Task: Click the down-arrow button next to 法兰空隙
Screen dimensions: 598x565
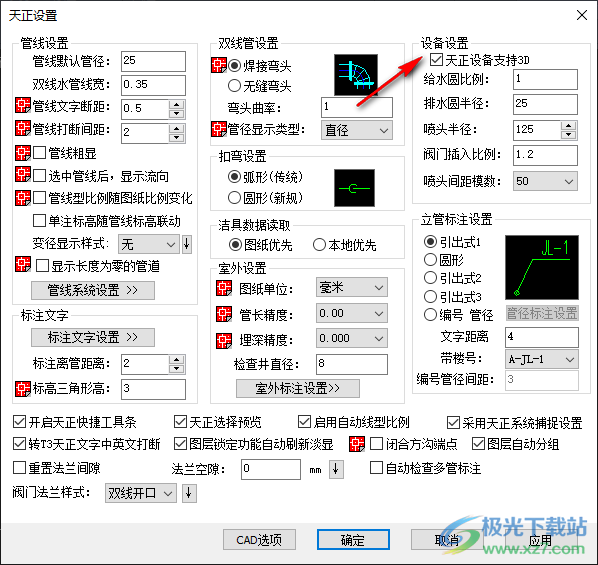Action: [336, 469]
